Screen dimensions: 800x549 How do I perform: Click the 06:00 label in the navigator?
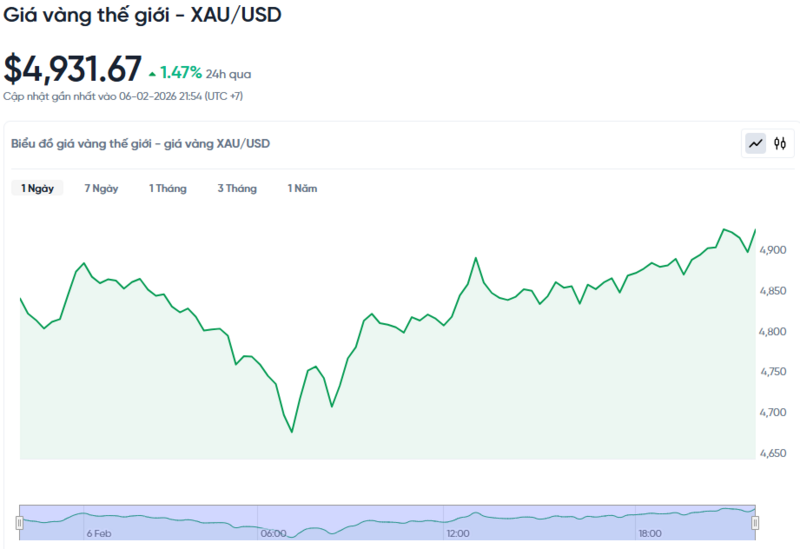click(272, 534)
